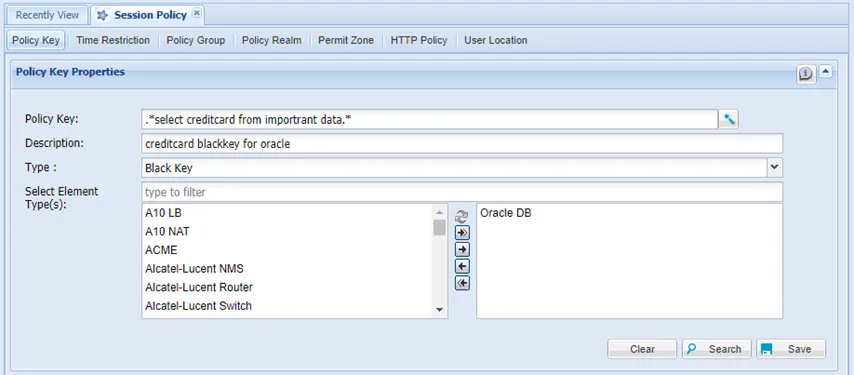Select the User Location sub-tab
This screenshot has width=854, height=375.
[495, 40]
